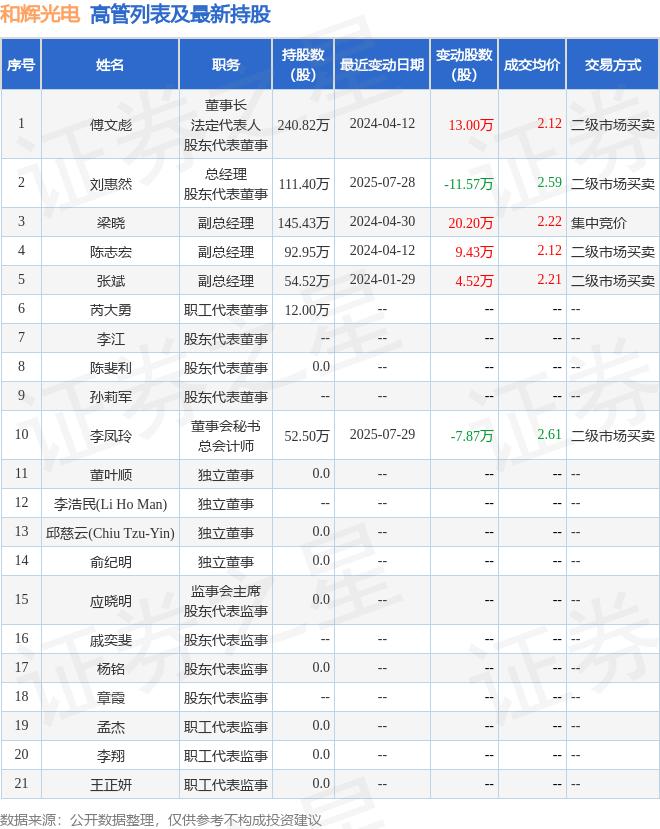Click the name 李江
660x829 pixels.
point(111,339)
